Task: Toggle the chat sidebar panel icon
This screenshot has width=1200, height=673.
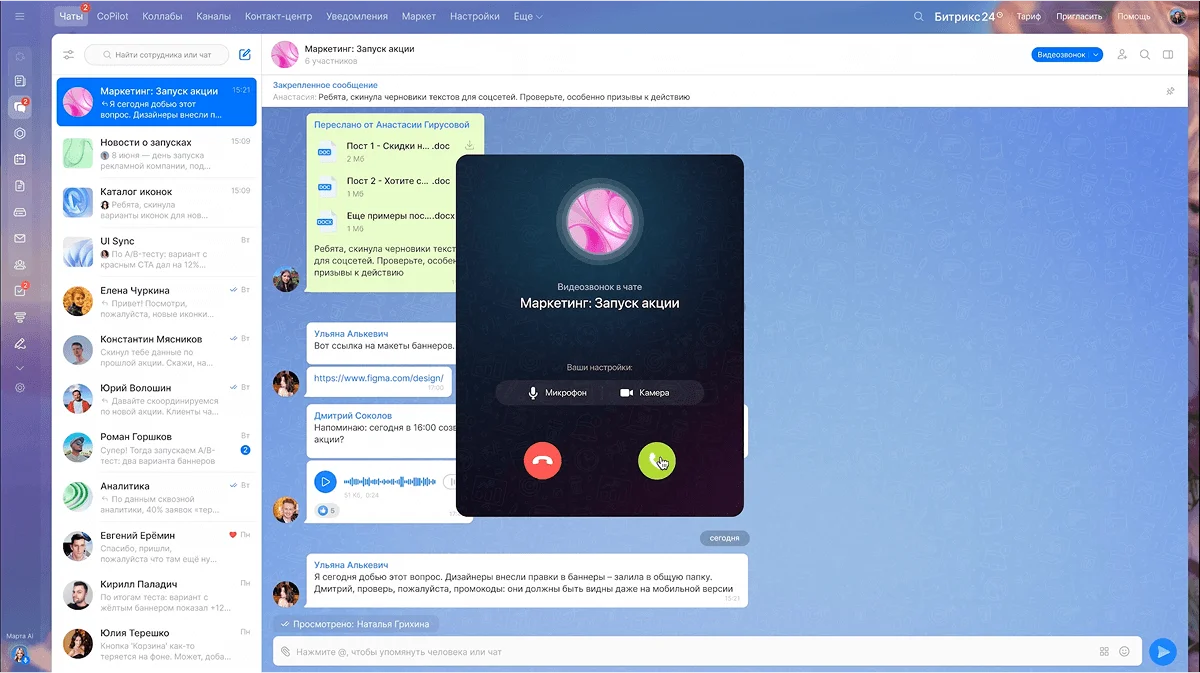Action: pos(1168,55)
